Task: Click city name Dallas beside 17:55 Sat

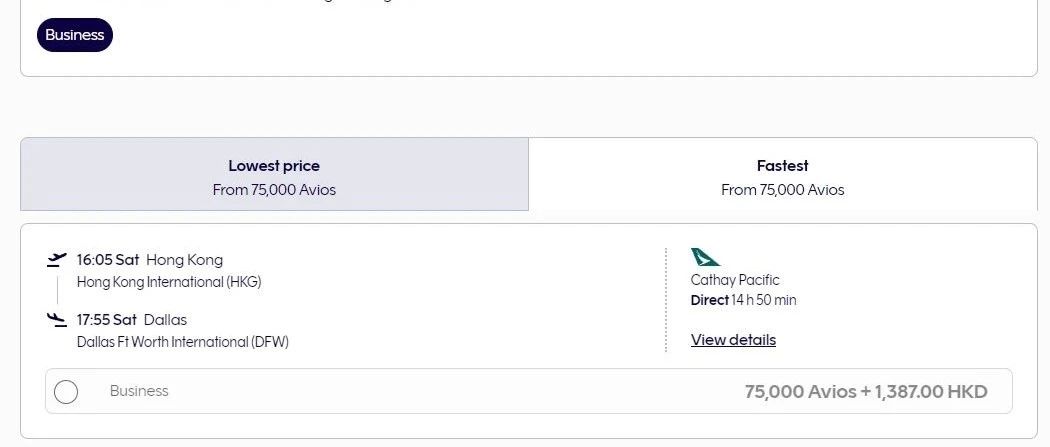Action: click(x=166, y=320)
